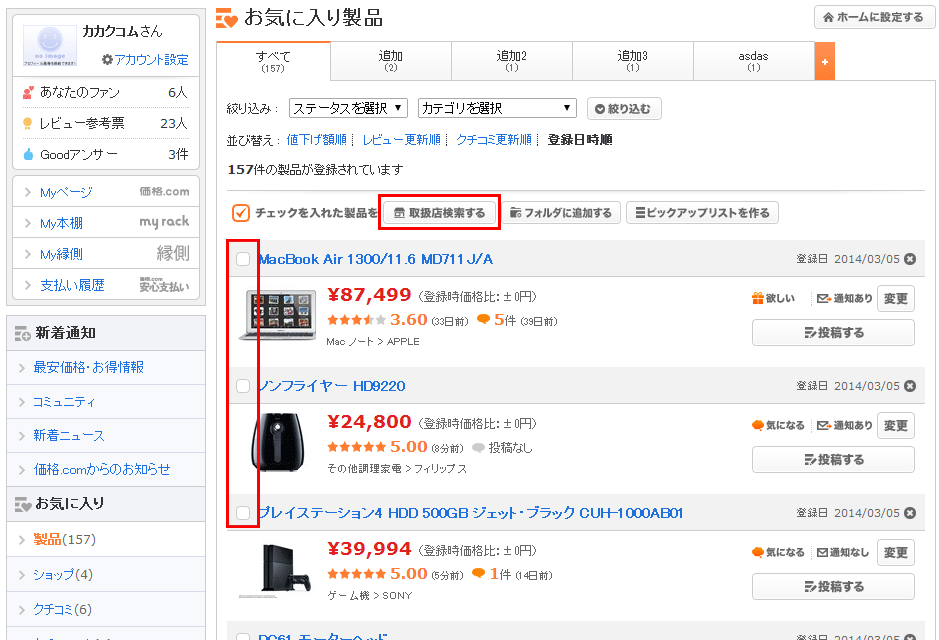Viewport: 939px width, 640px height.
Task: Sort by 値下げ額順
Action: 317,140
